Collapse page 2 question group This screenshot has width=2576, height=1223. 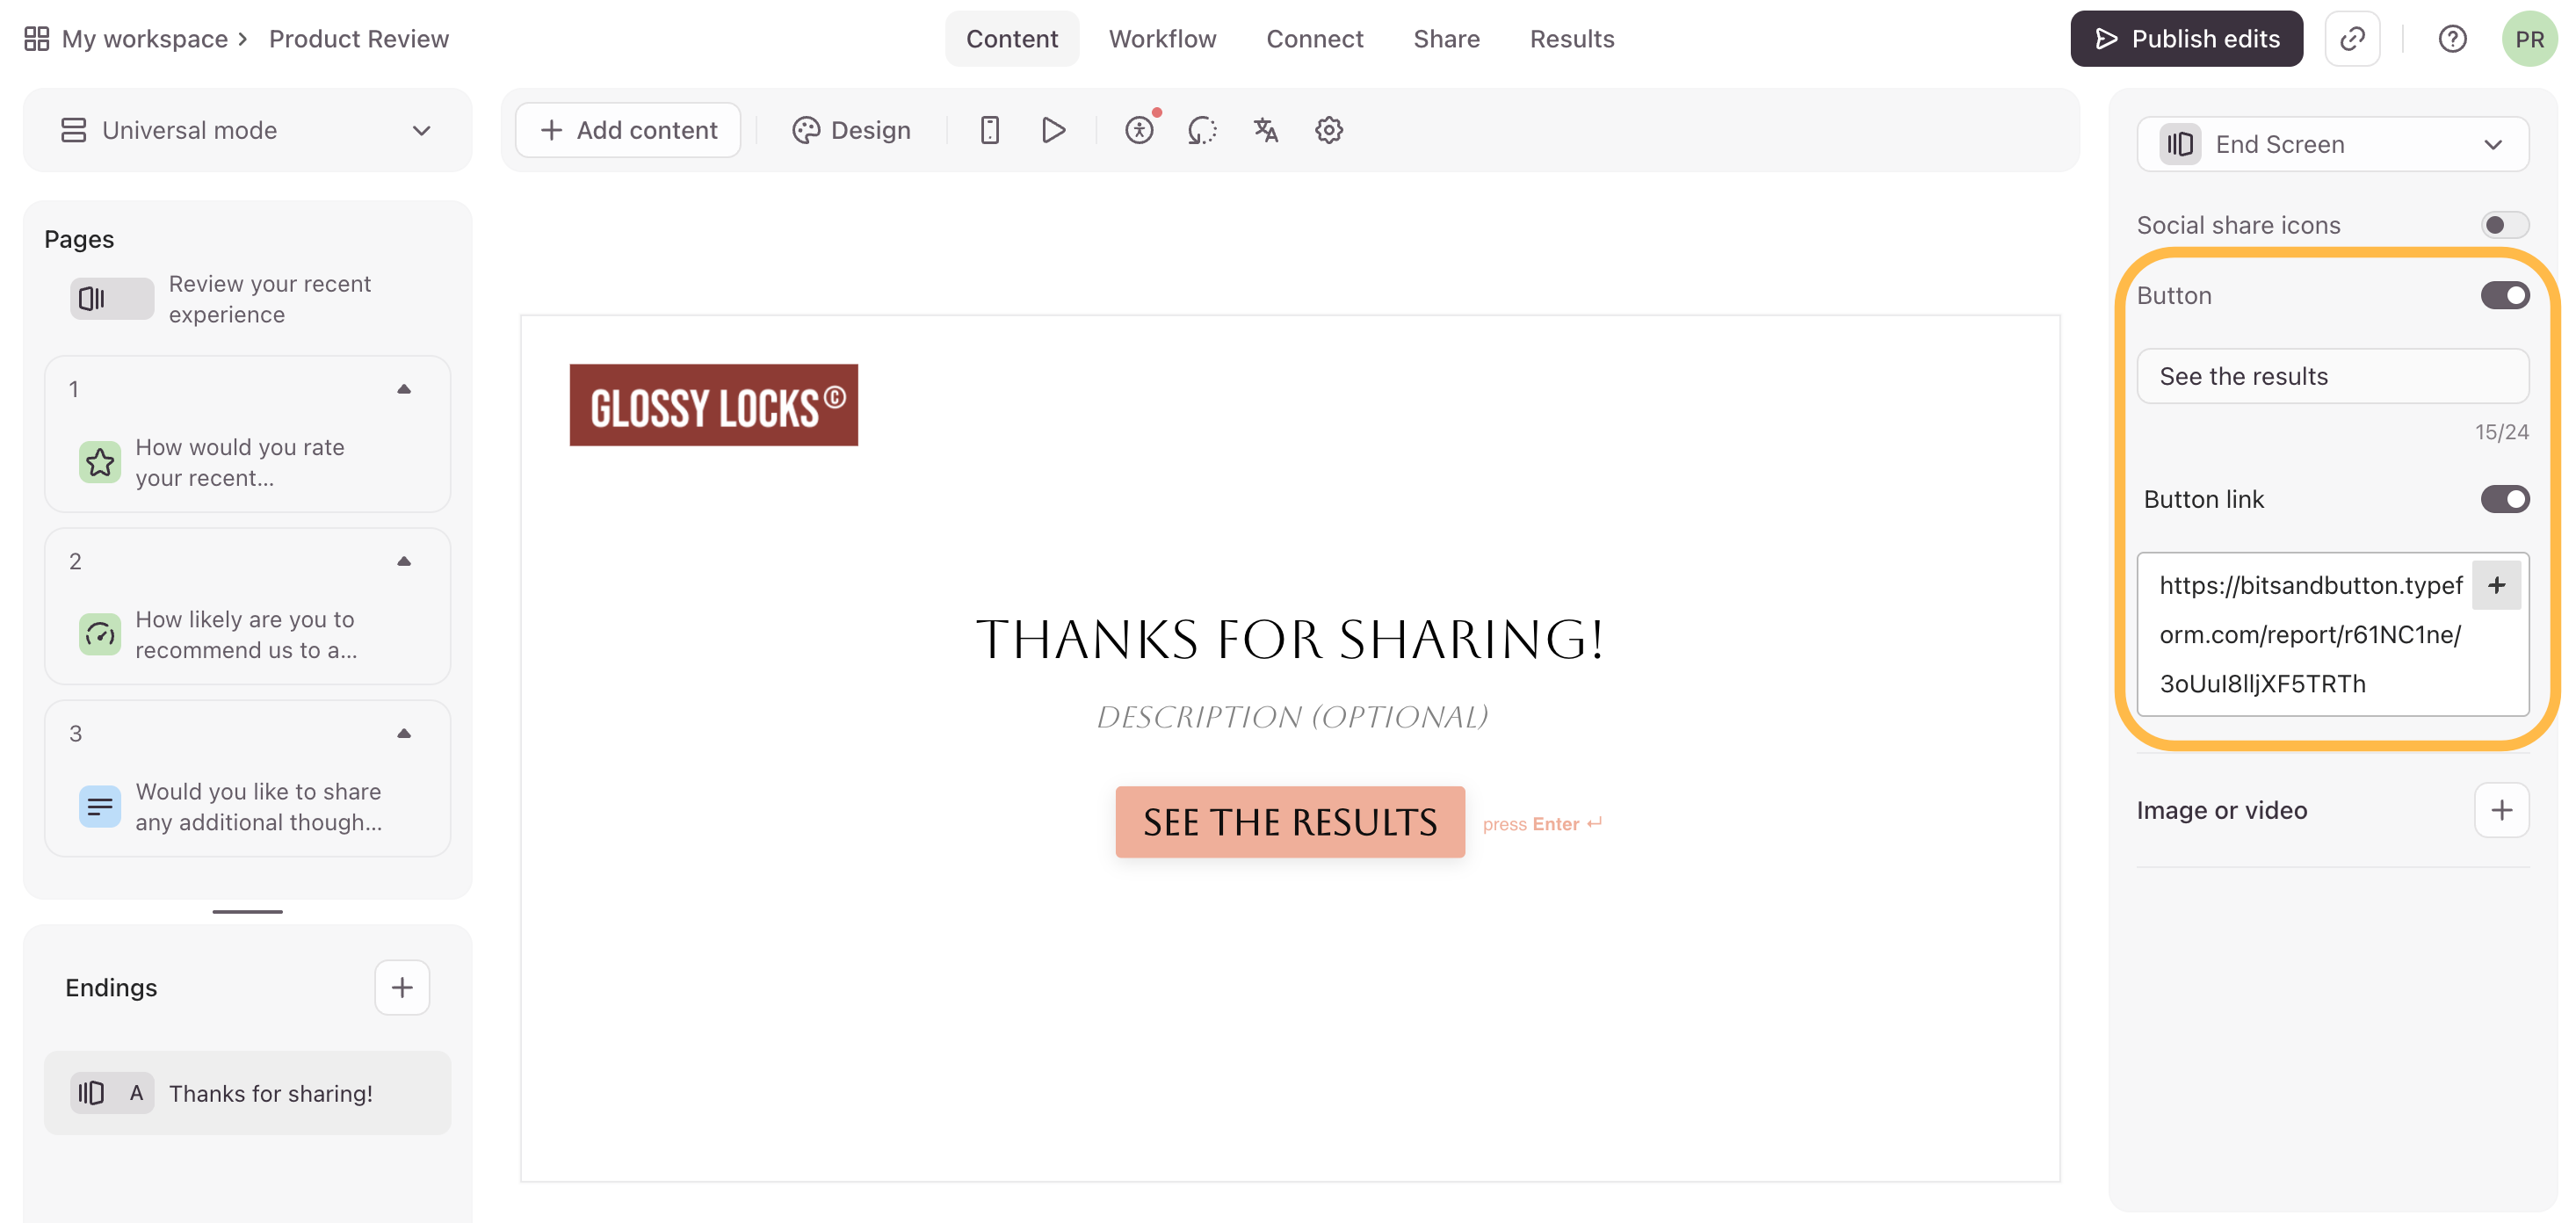pyautogui.click(x=404, y=561)
